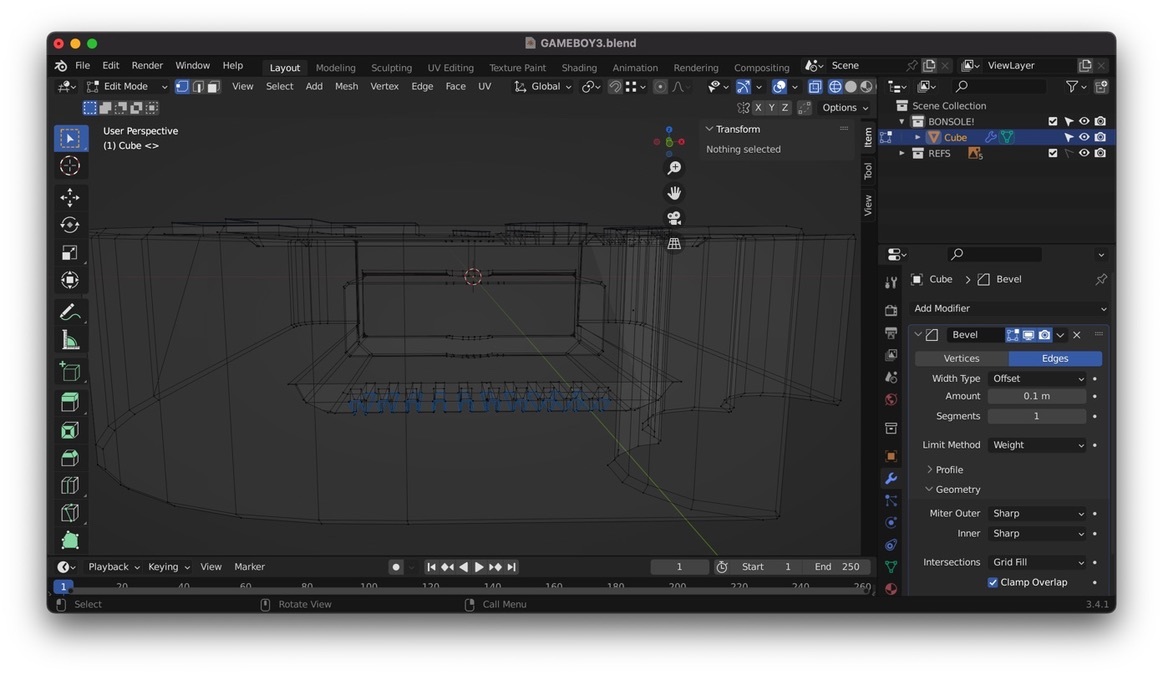
Task: Select the Annotate pencil tool
Action: tap(70, 312)
